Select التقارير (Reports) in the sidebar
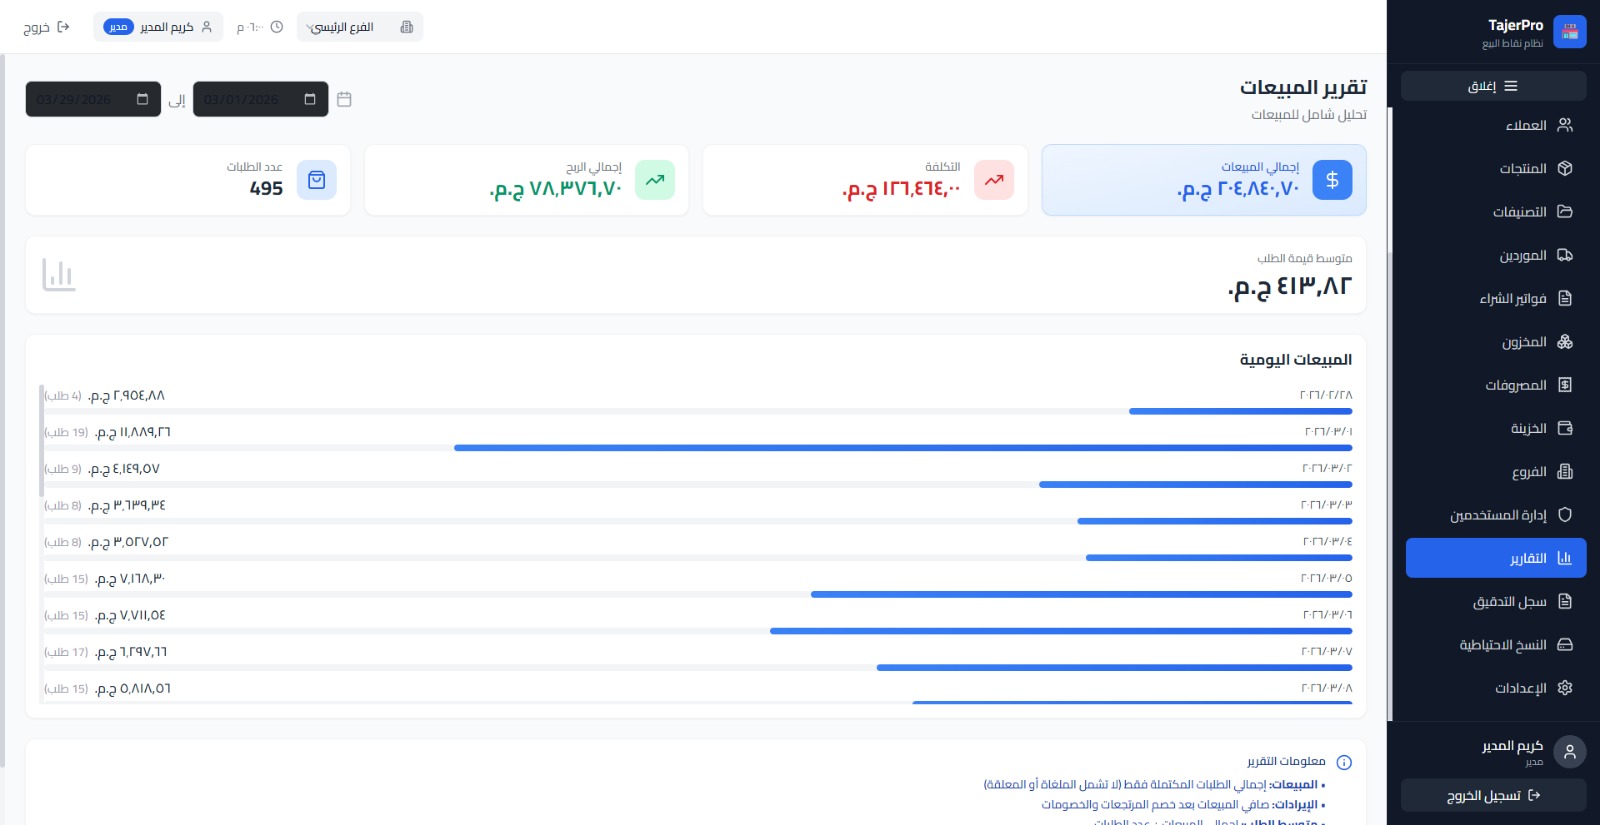Viewport: 1600px width, 825px height. 1495,558
